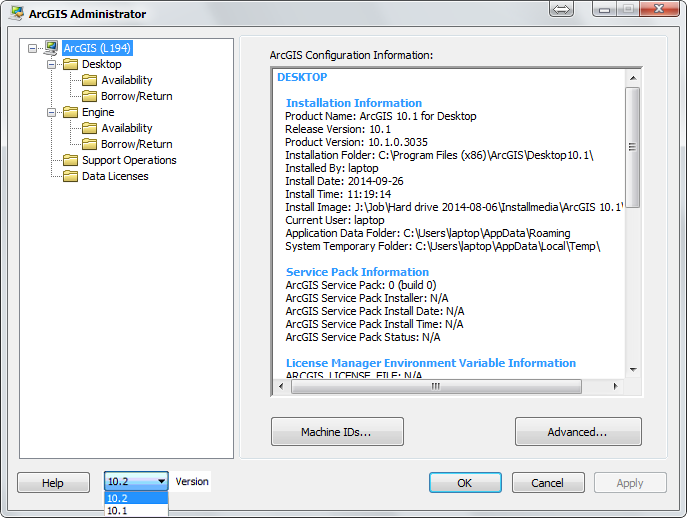The width and height of the screenshot is (687, 518).
Task: Click the ArcGIS computer icon in tree
Action: coord(51,48)
